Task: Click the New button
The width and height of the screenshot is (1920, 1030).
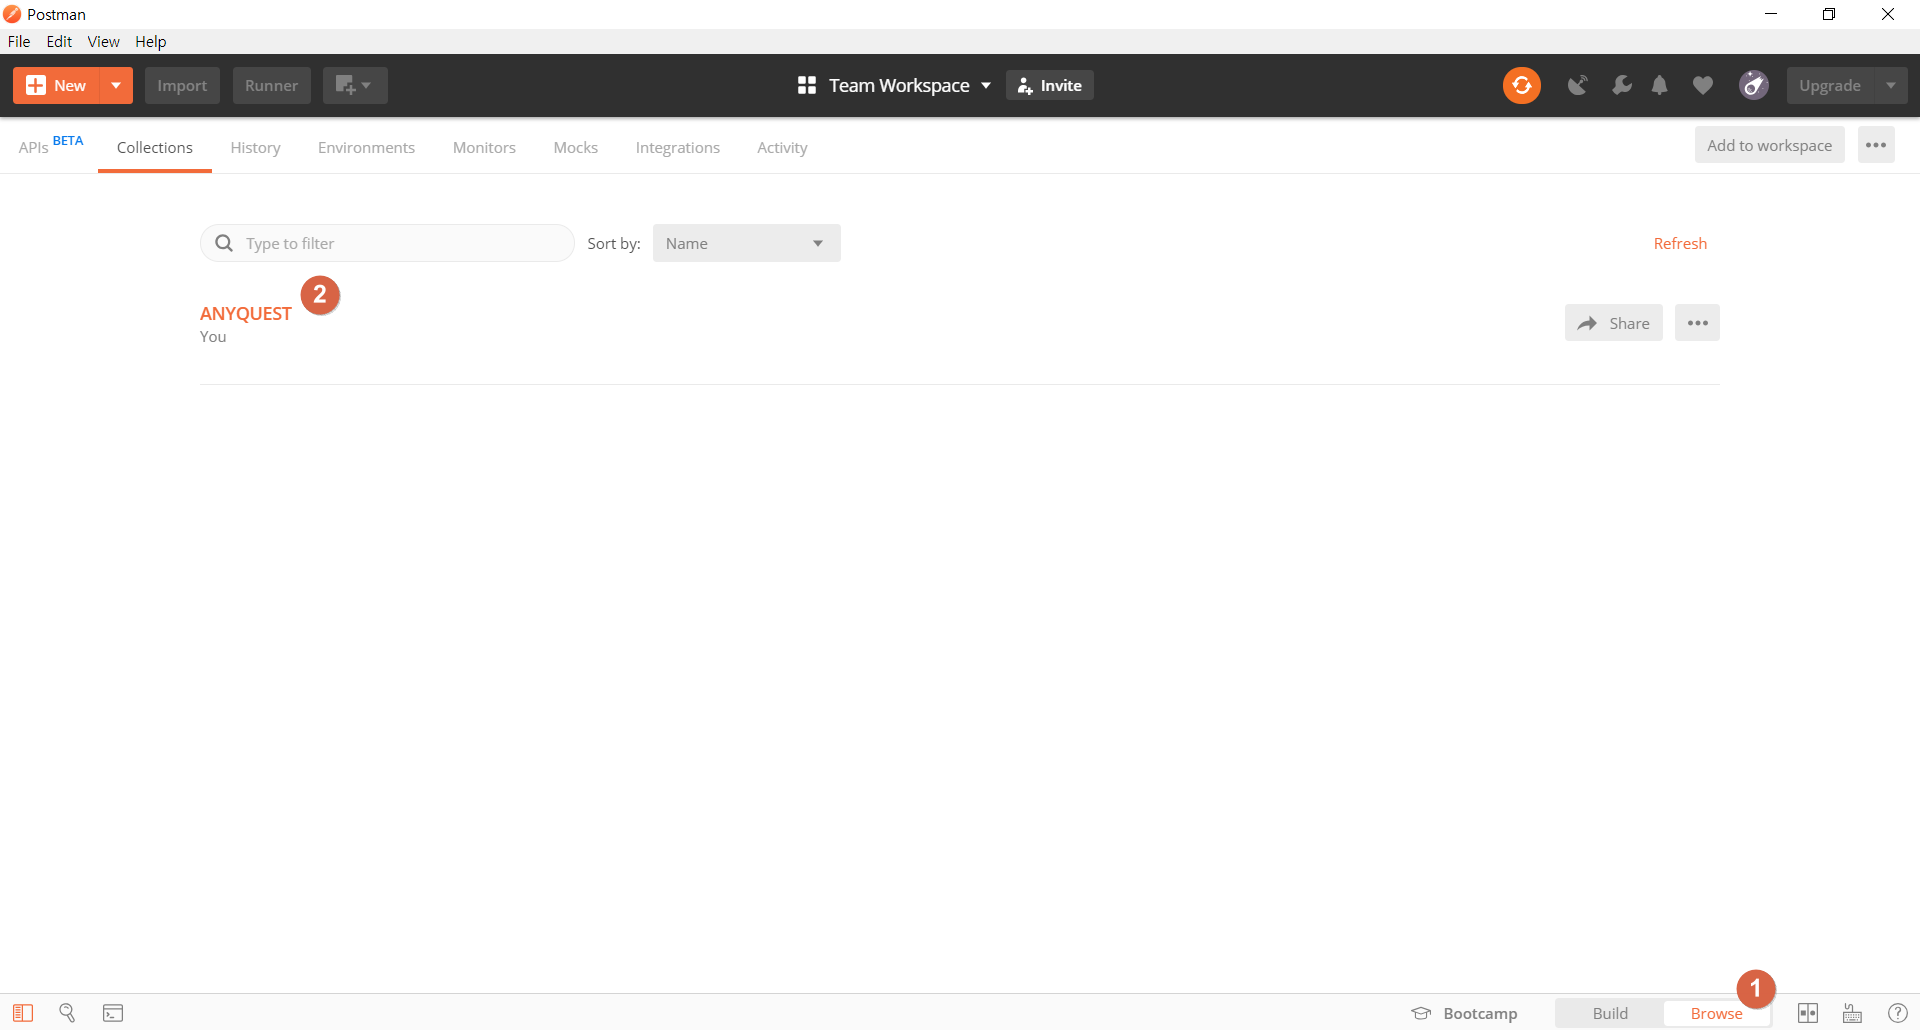Action: pos(57,86)
